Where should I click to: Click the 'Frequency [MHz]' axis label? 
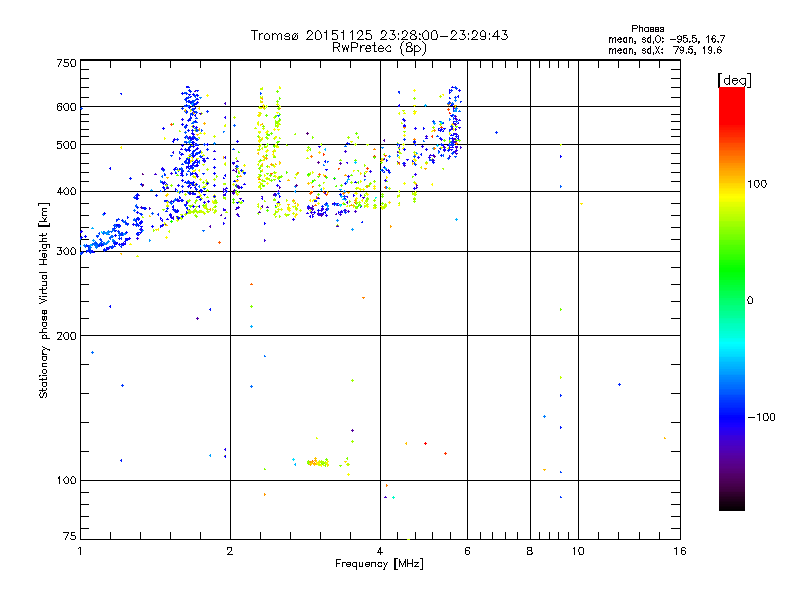[x=379, y=564]
